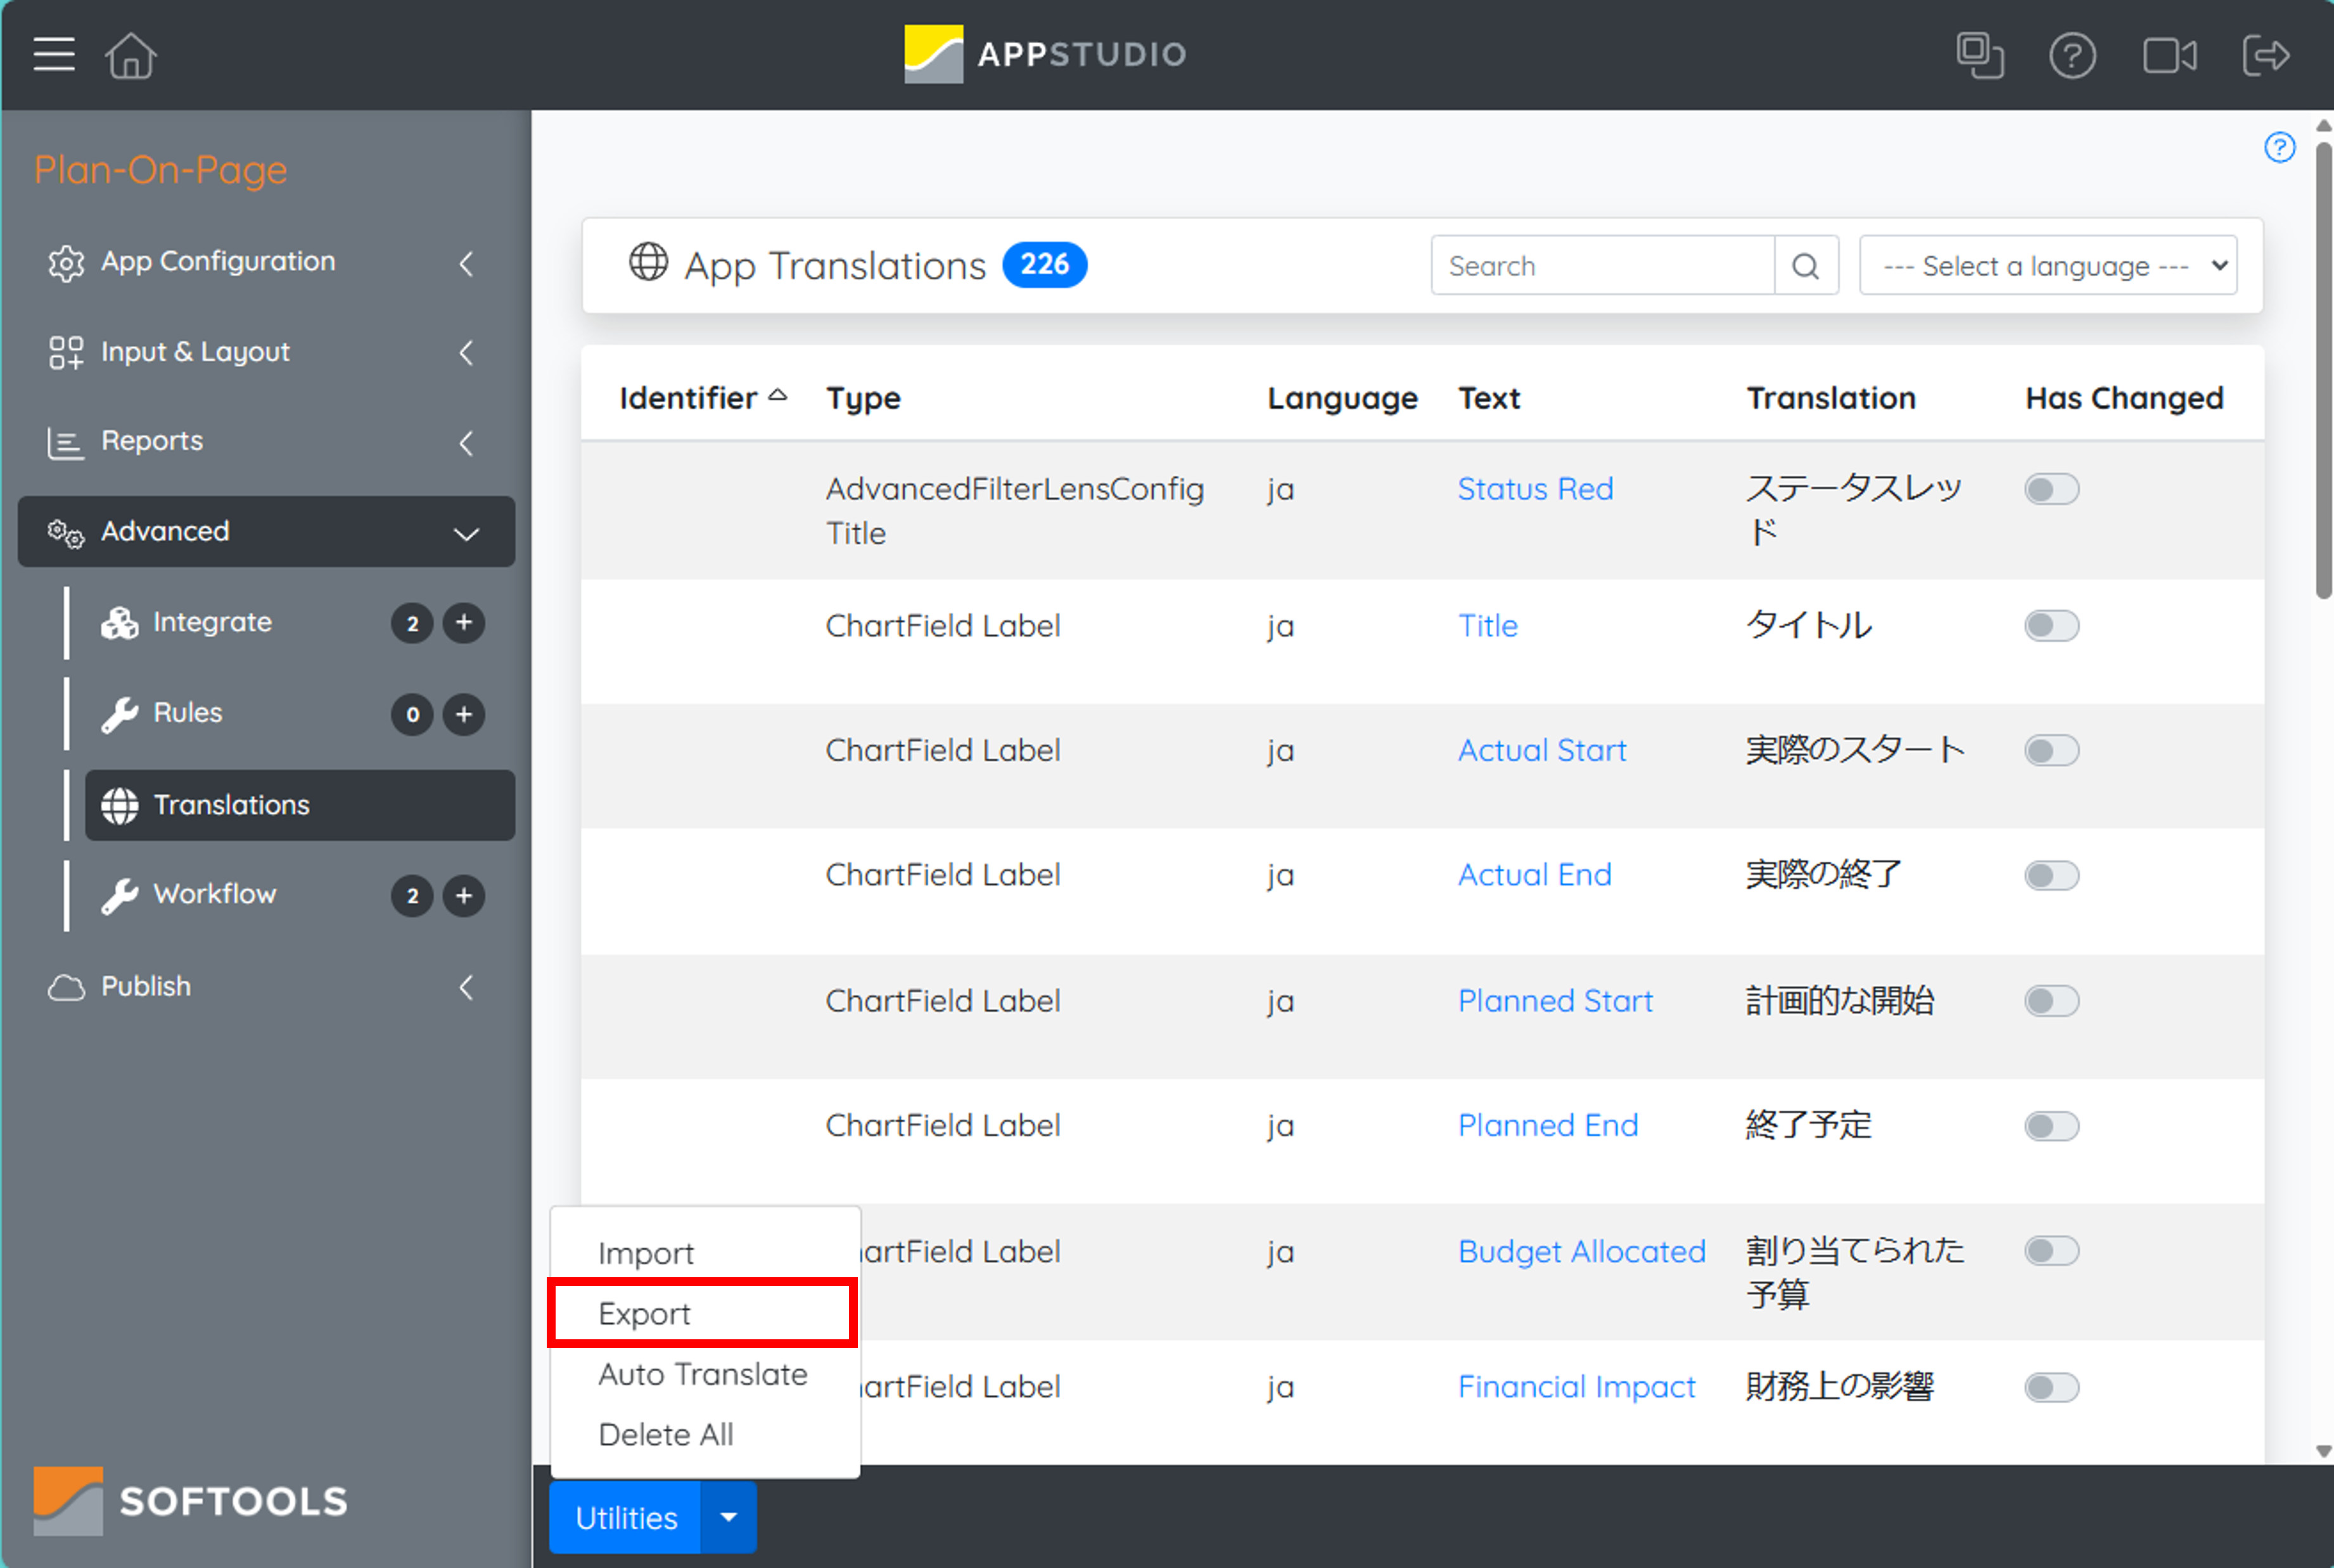Toggle Has Changed for Actual Start

pyautogui.click(x=2051, y=751)
